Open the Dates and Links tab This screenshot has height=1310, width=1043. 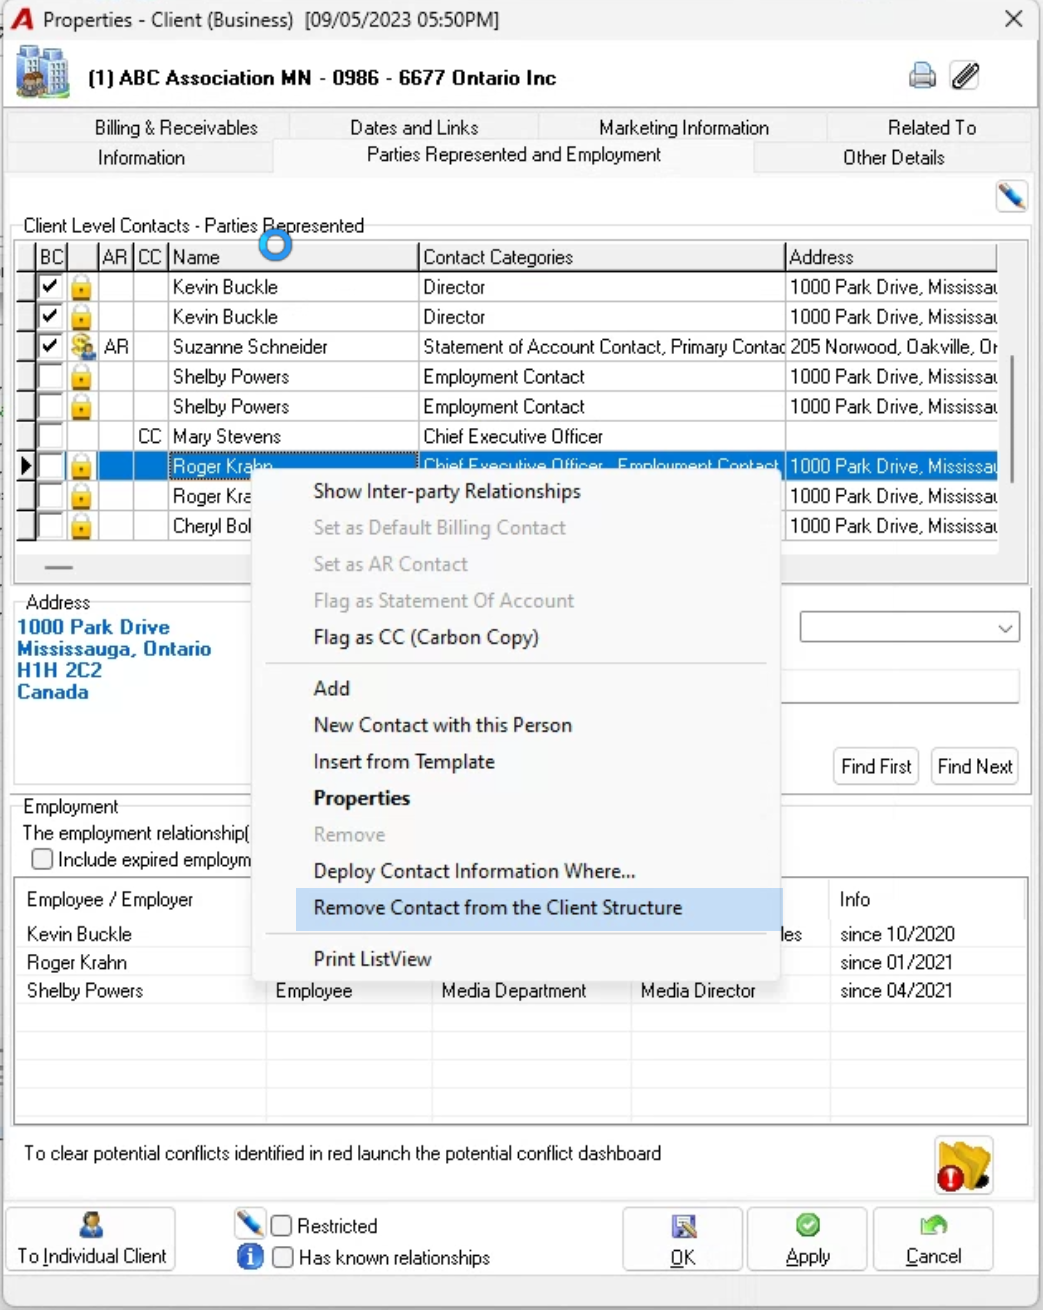point(414,127)
